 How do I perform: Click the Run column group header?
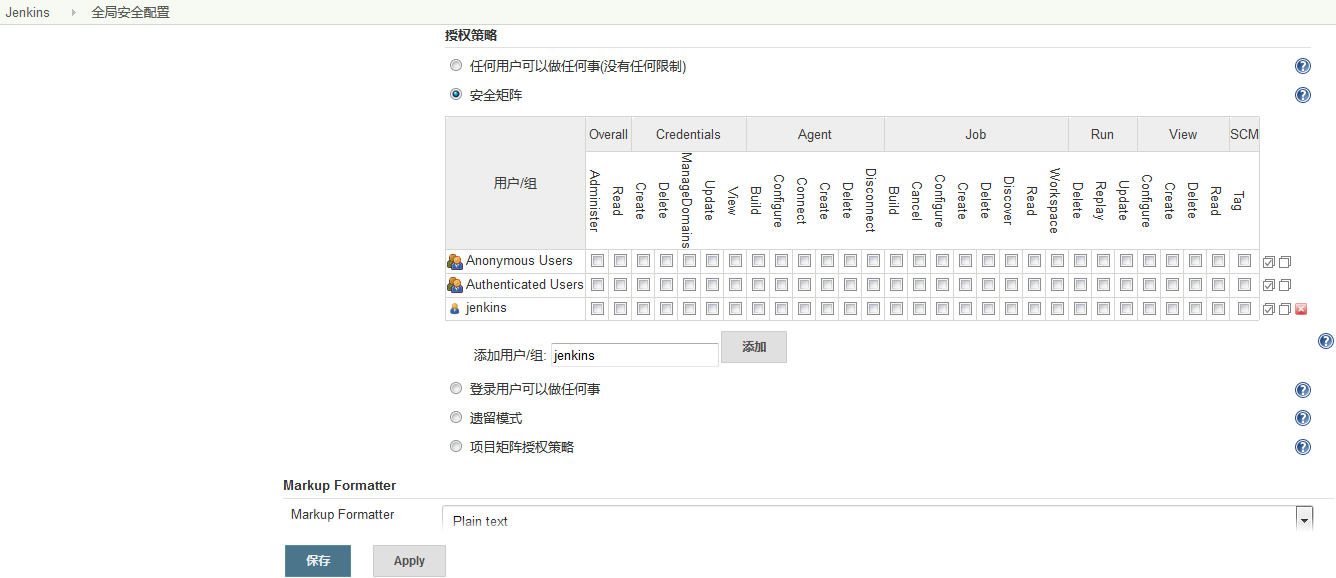click(x=1103, y=135)
